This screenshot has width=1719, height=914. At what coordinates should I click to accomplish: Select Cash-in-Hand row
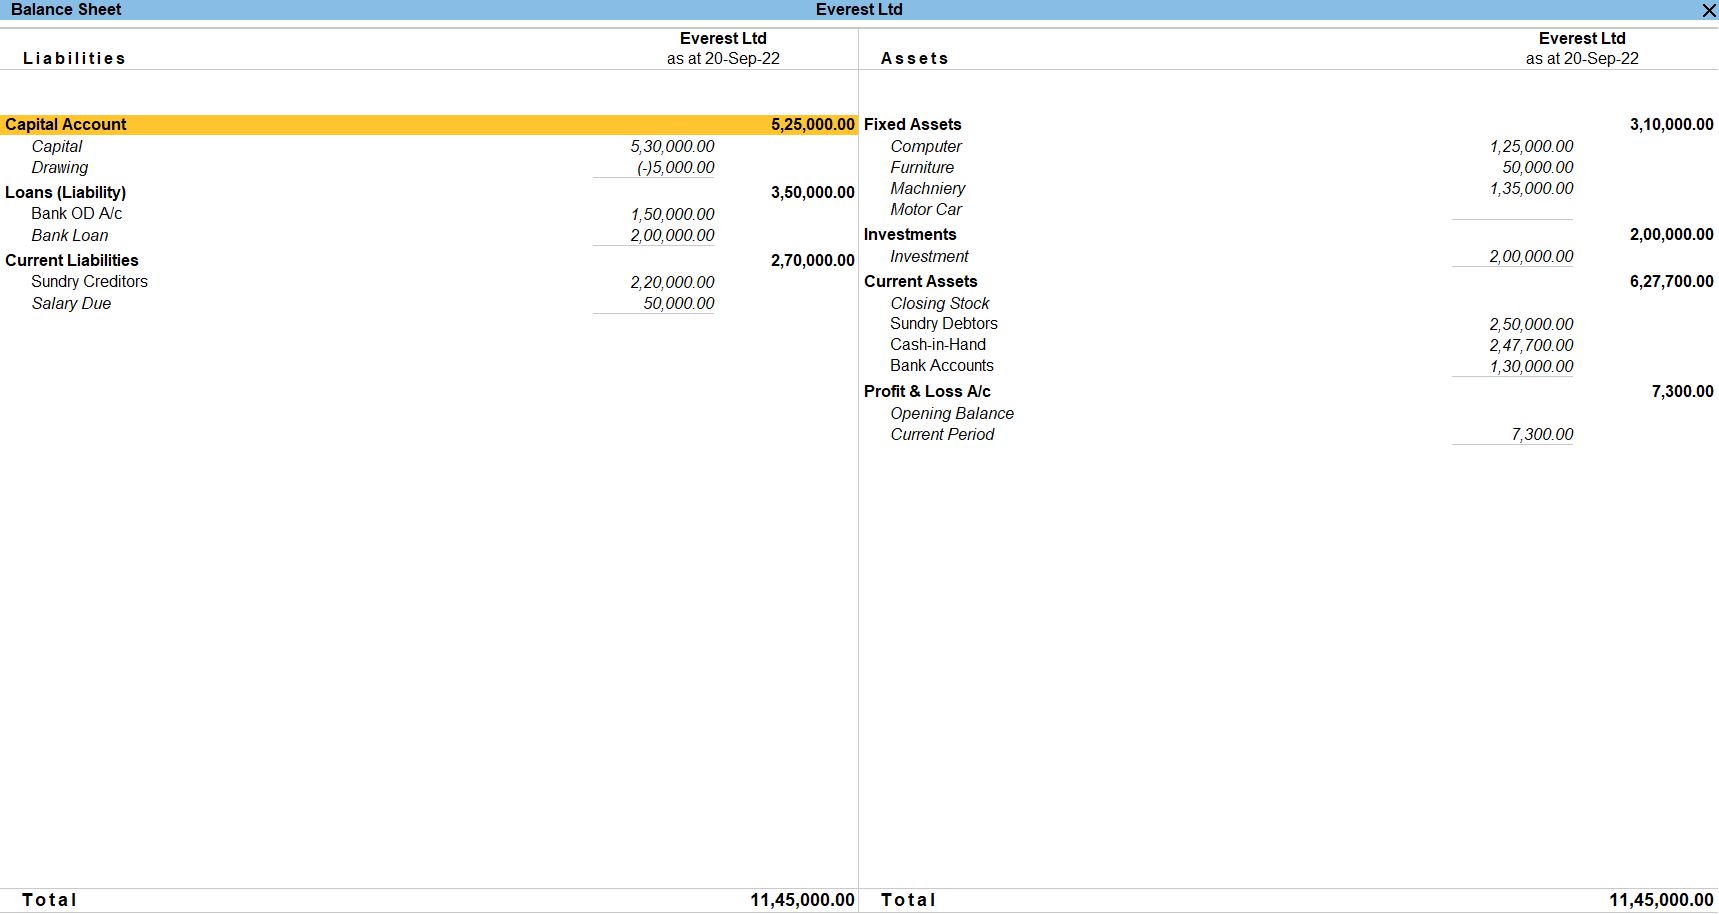coord(938,345)
